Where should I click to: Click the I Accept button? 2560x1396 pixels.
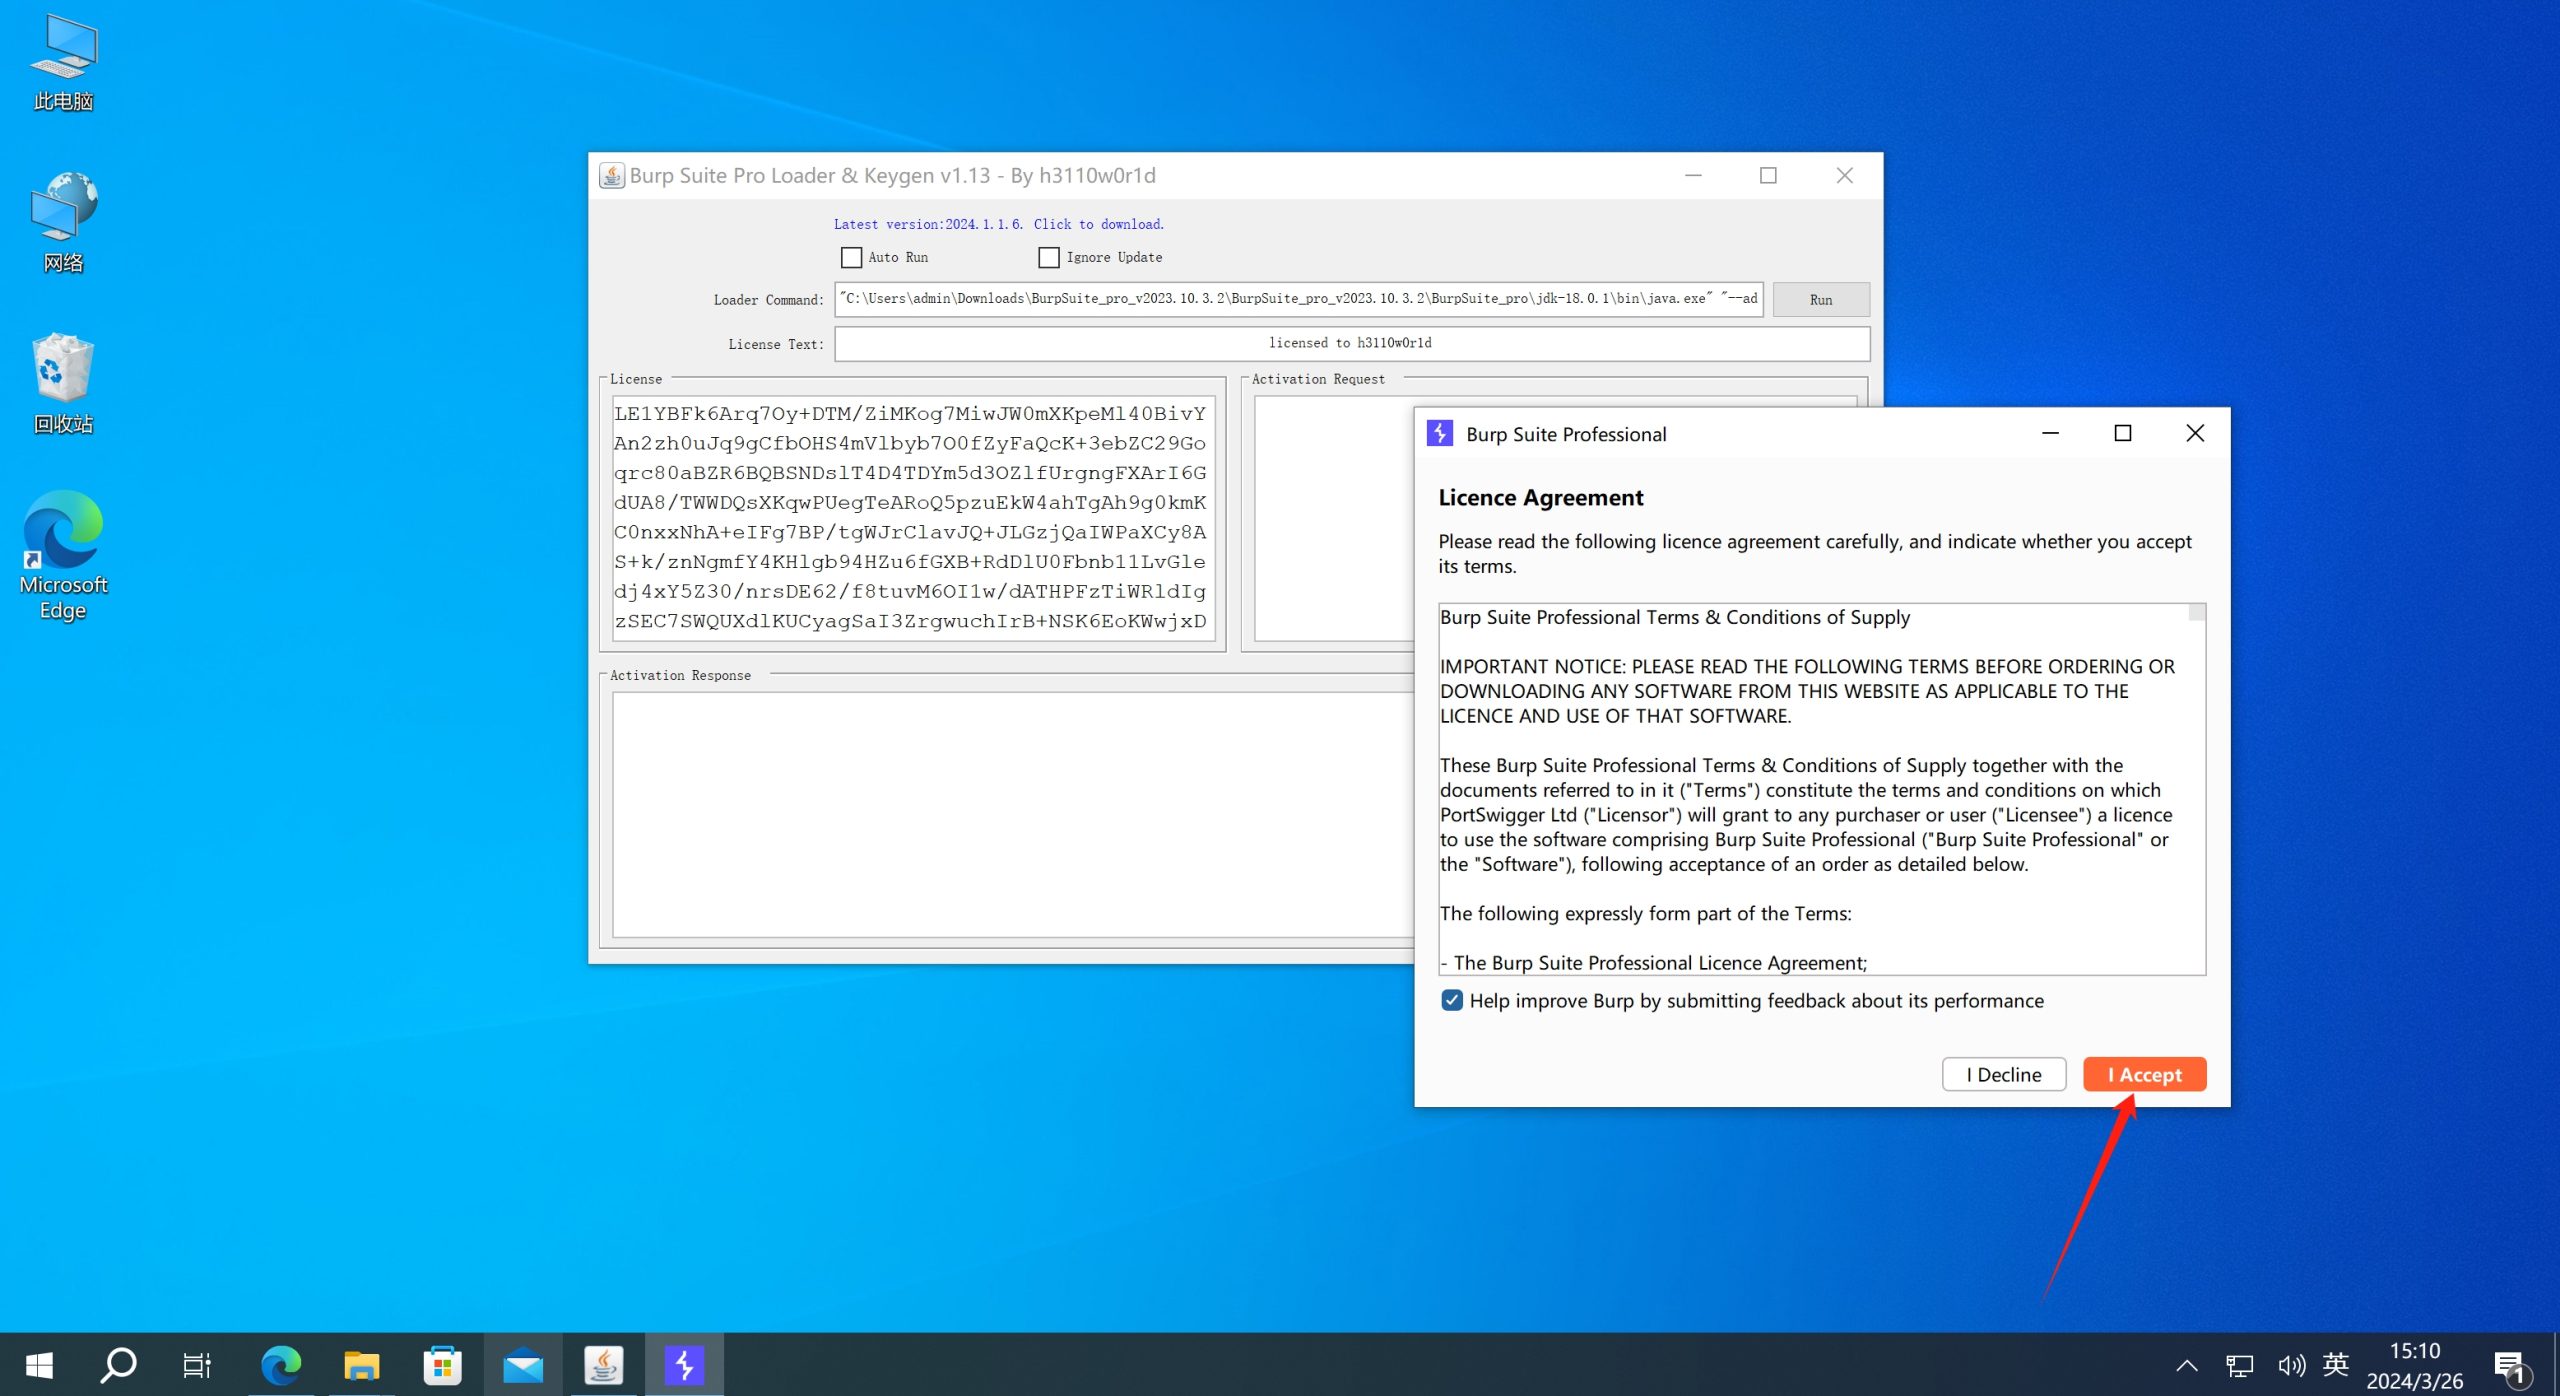click(x=2144, y=1074)
